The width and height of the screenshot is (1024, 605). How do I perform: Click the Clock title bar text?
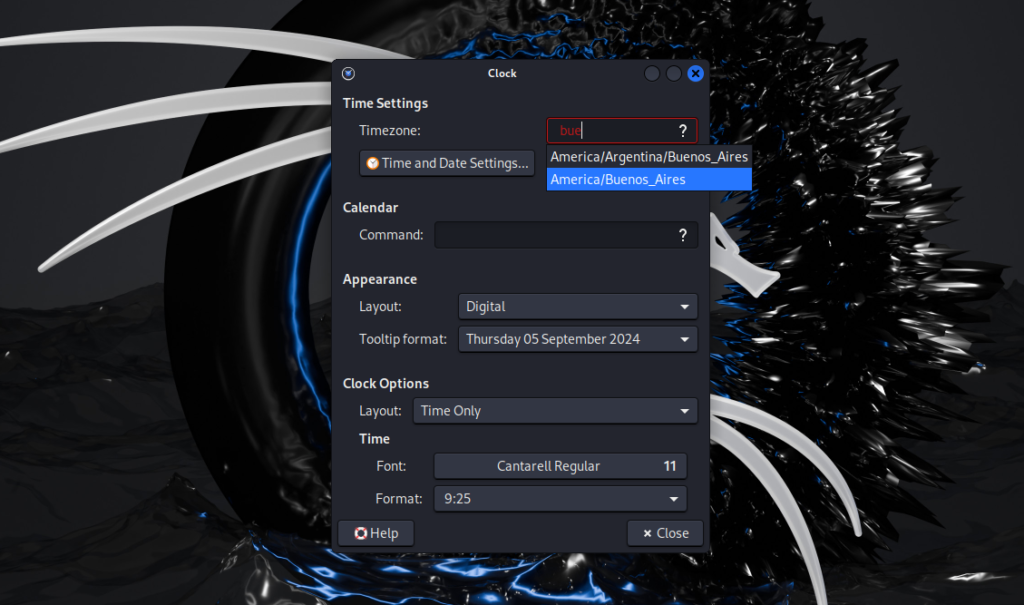click(502, 73)
